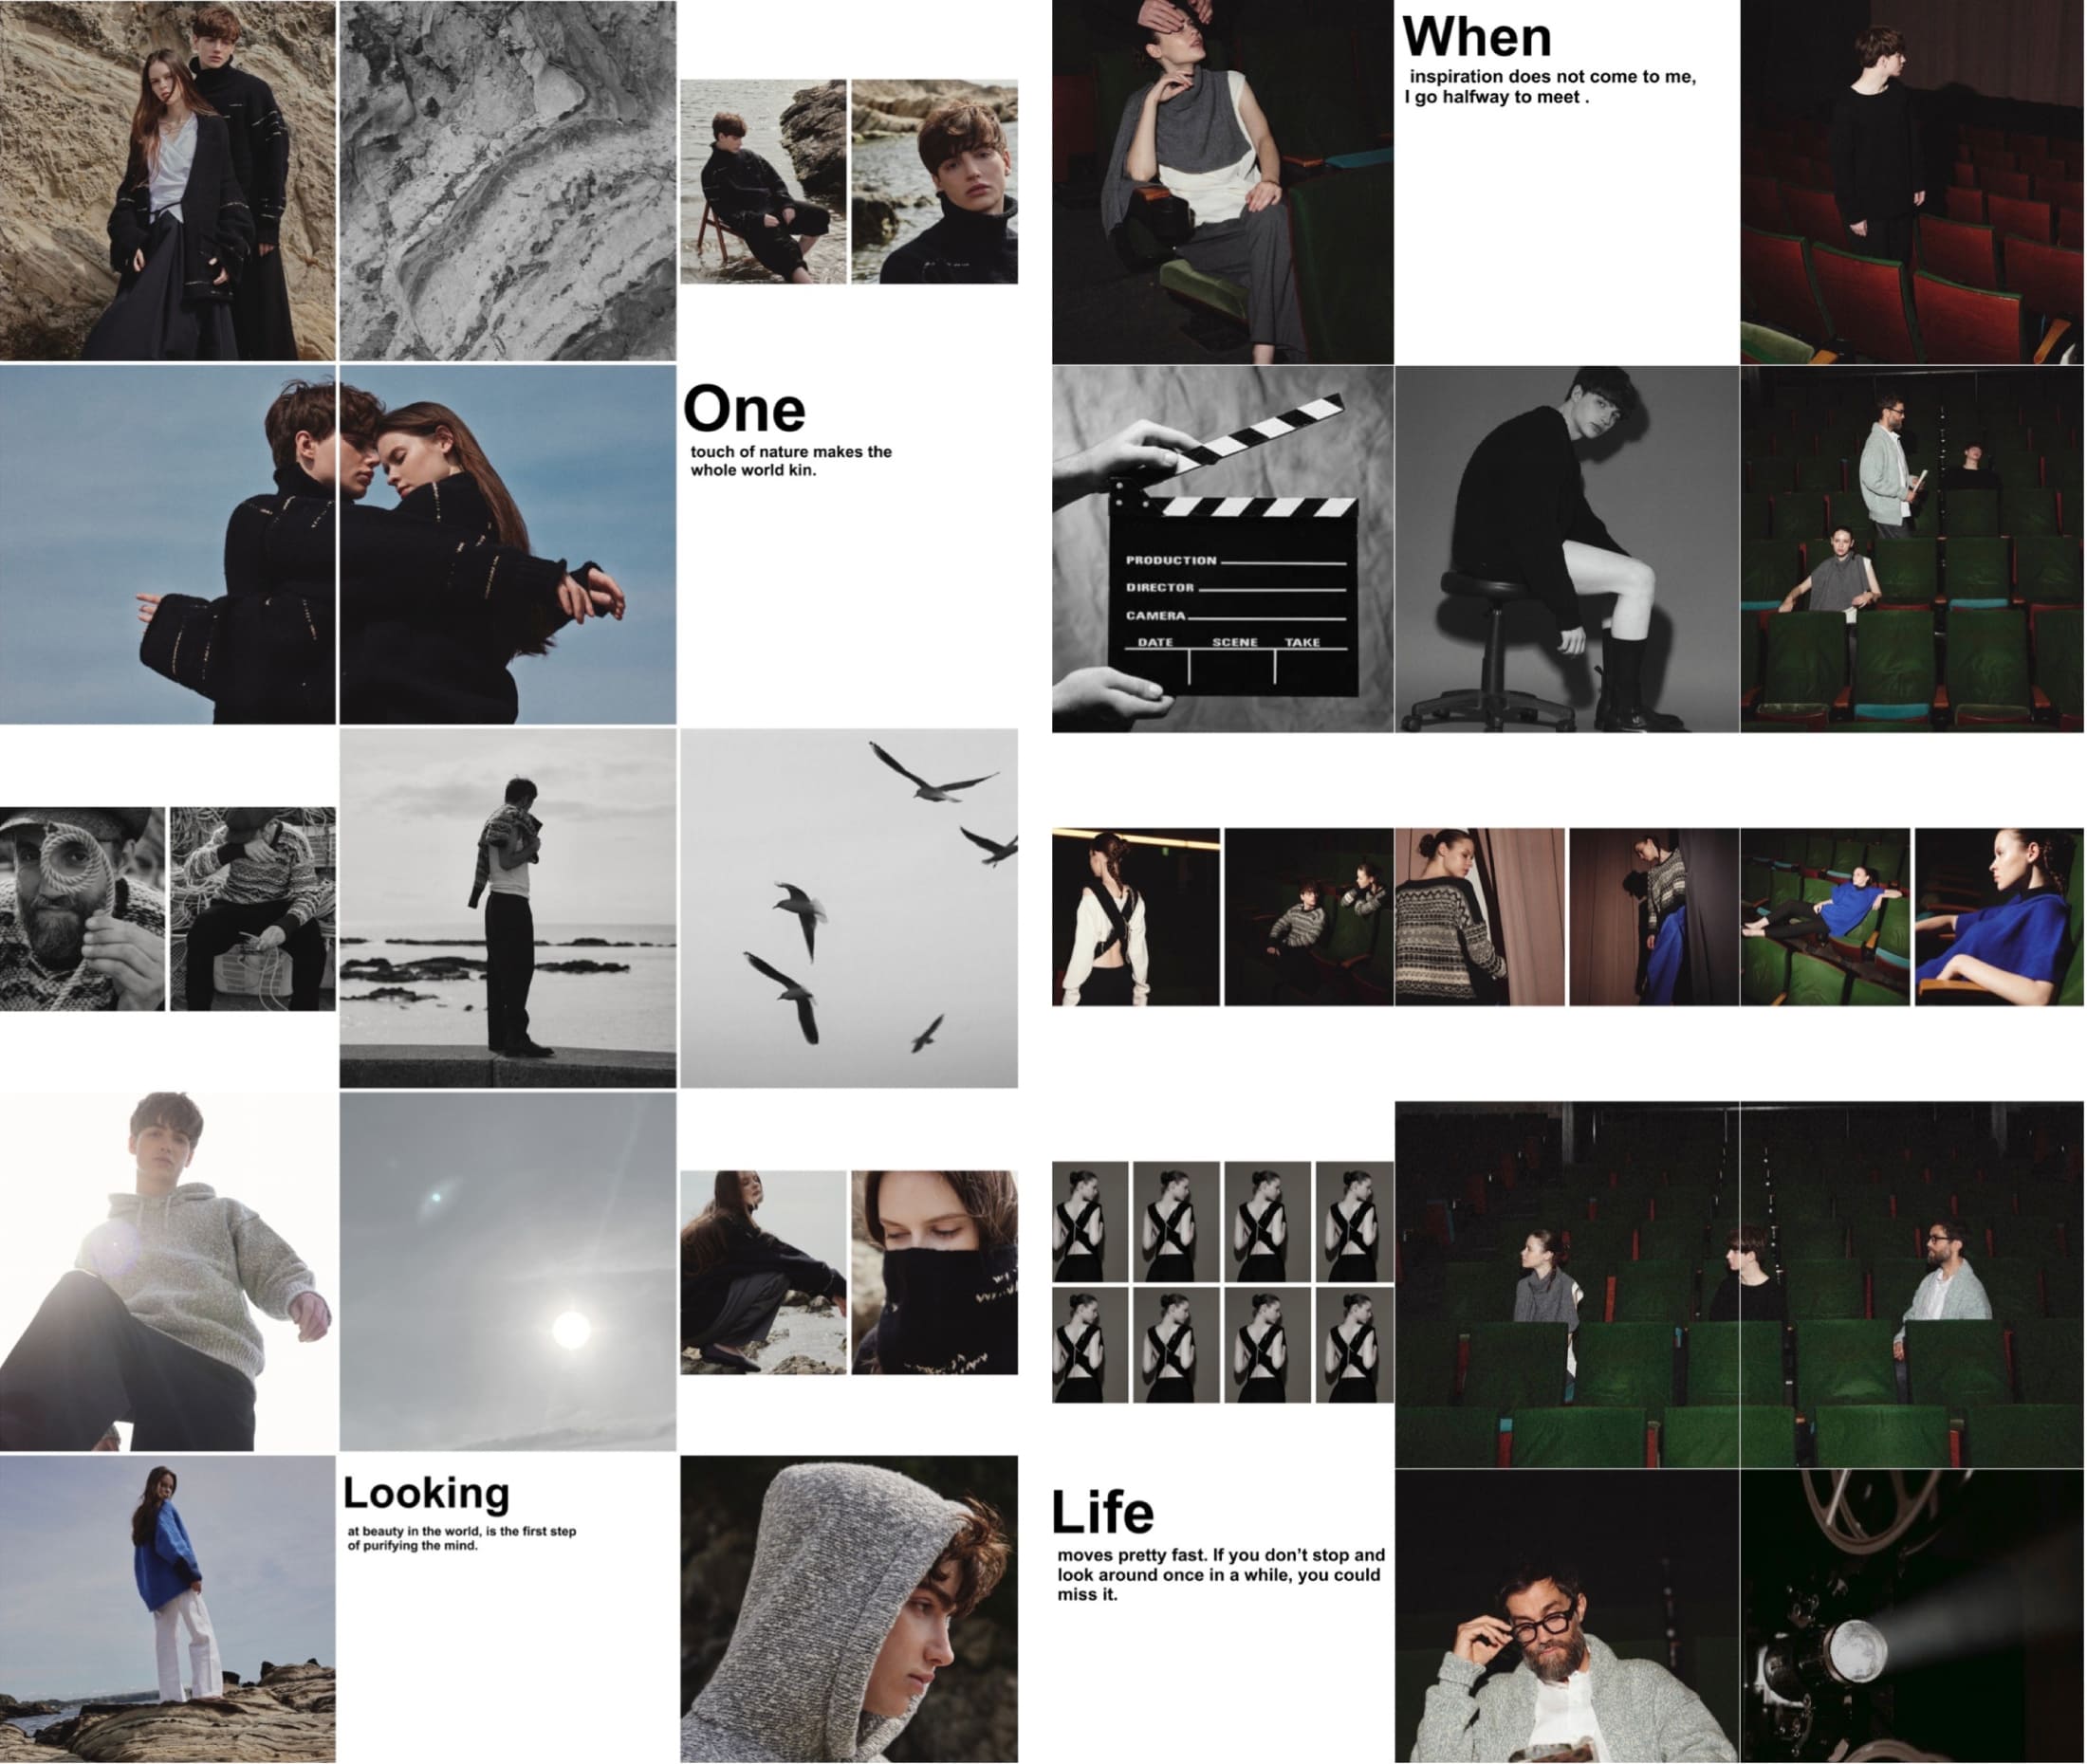Screen dimensions: 2087x1764
Task: Open the man standing among red seats
Action: (1911, 182)
